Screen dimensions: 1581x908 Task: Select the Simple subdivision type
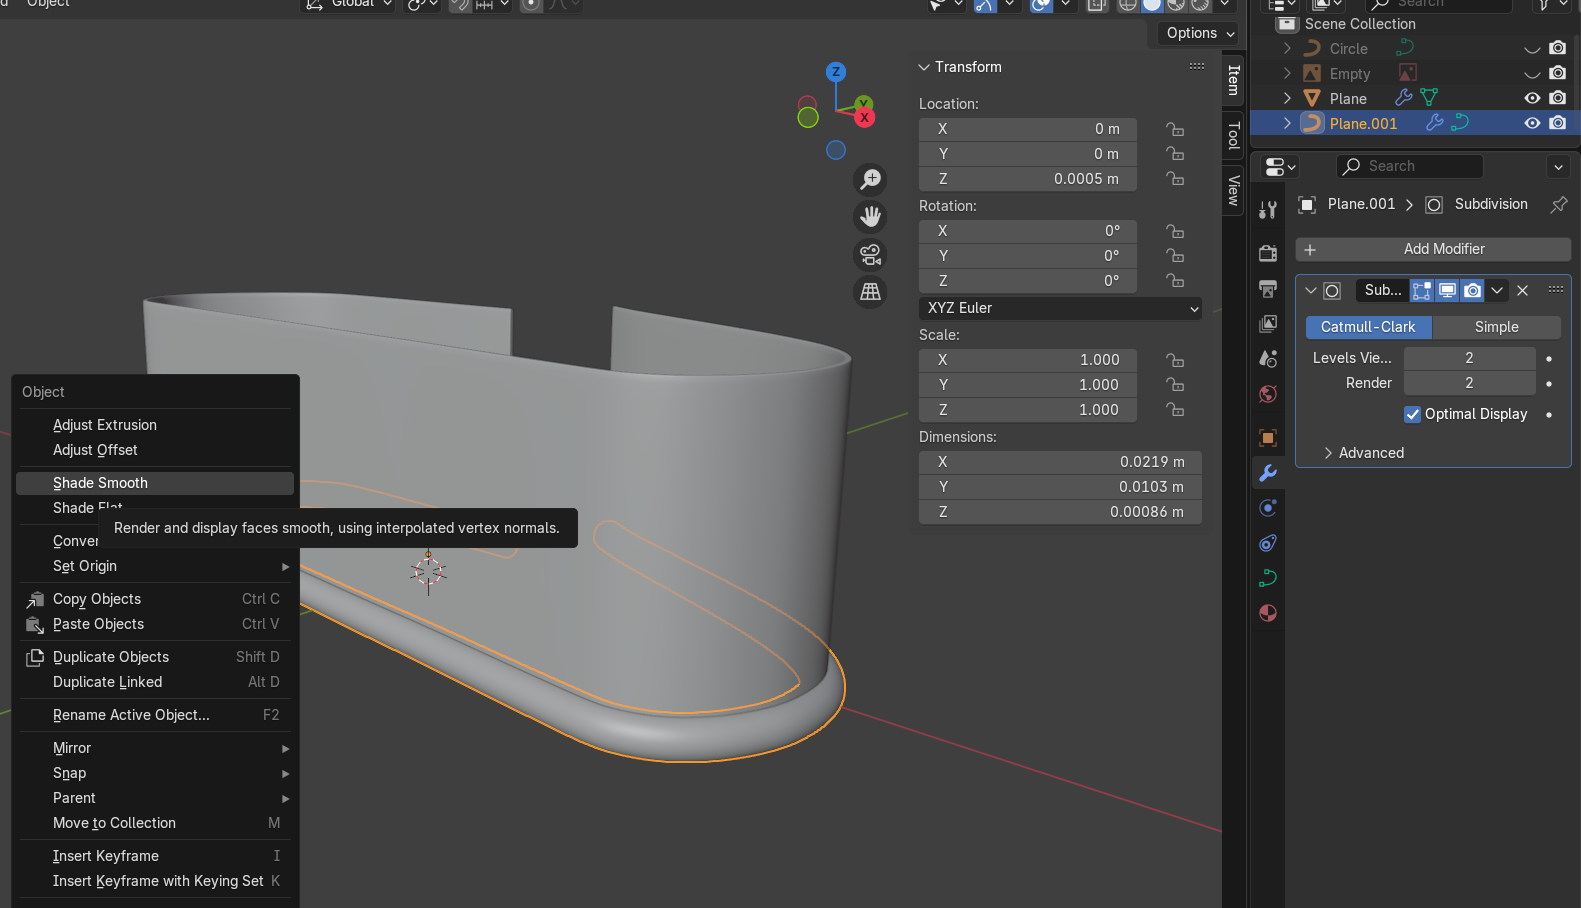coord(1496,327)
